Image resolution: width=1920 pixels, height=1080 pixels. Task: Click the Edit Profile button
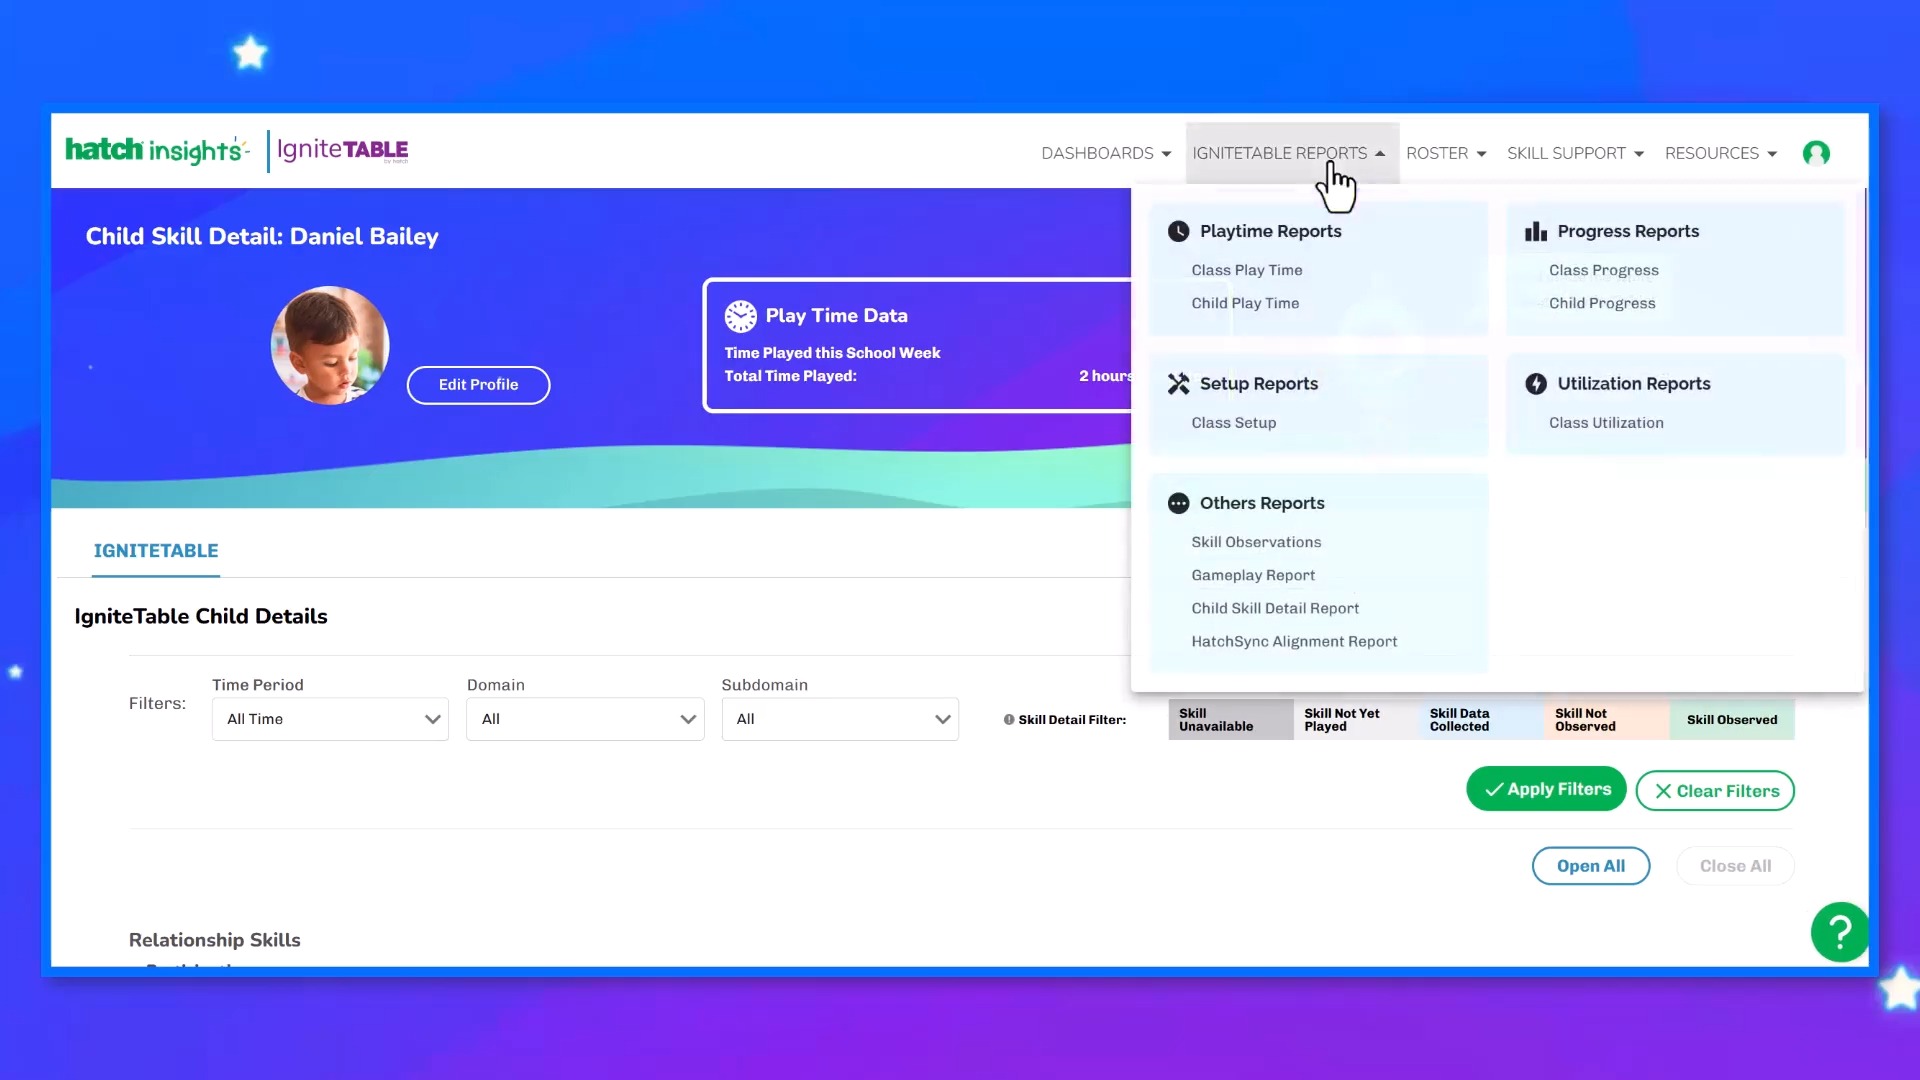[x=478, y=385]
